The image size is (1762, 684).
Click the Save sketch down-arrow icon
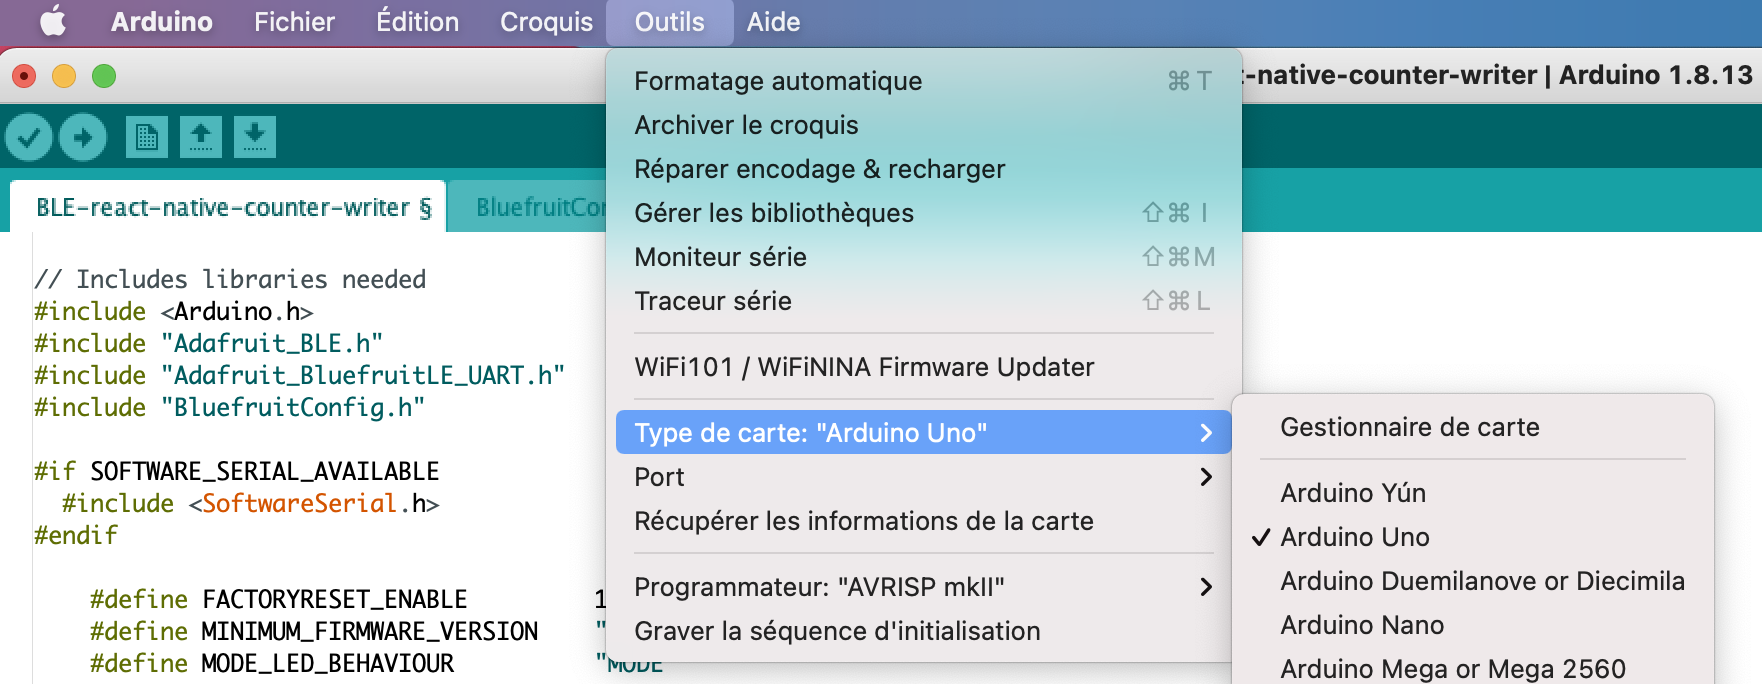255,137
